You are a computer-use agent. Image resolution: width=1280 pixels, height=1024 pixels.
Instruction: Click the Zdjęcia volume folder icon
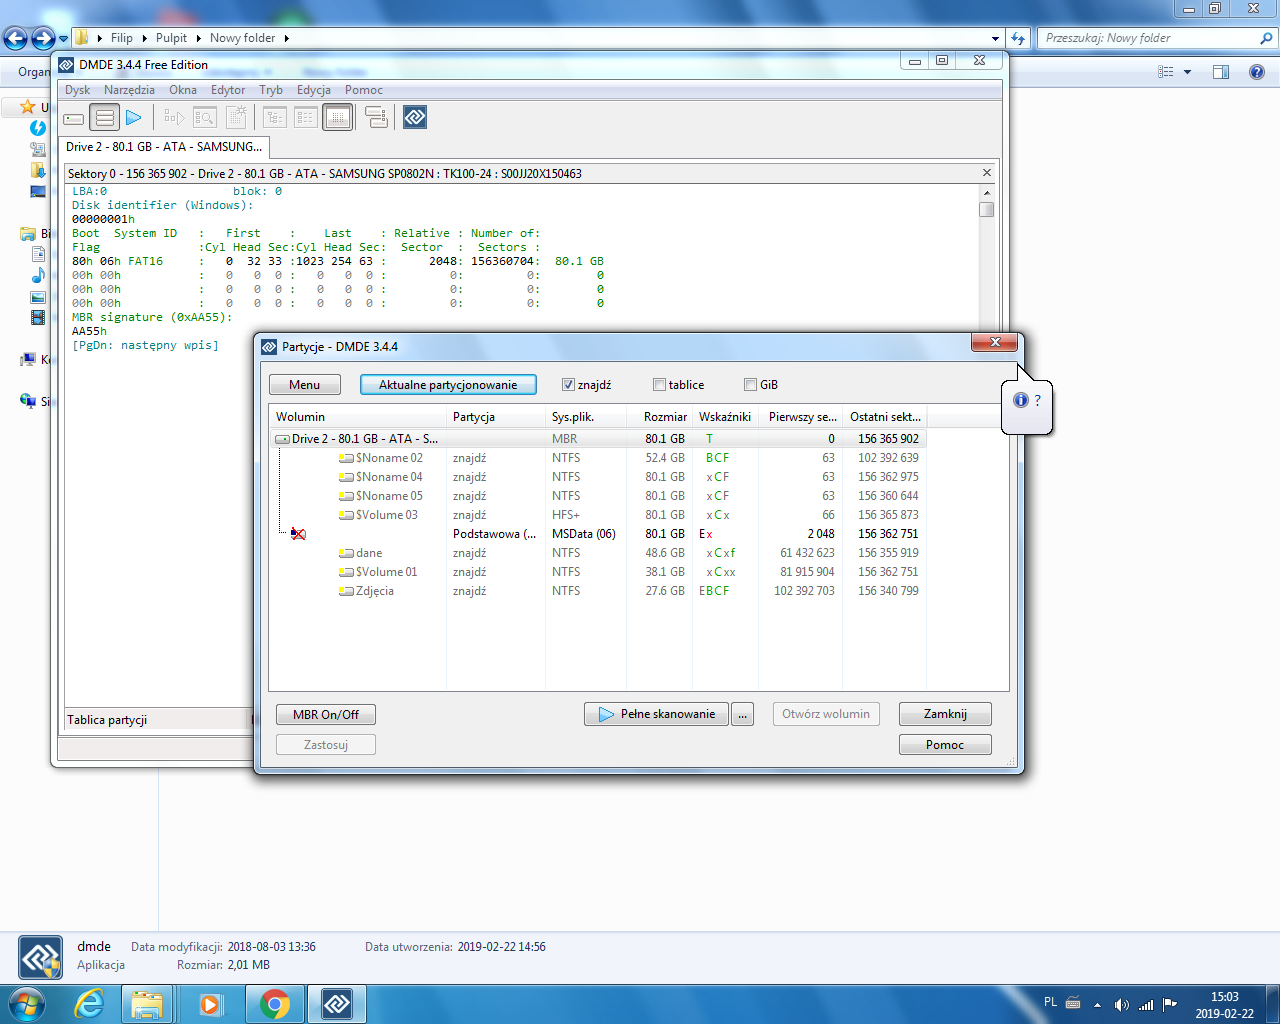pyautogui.click(x=346, y=591)
